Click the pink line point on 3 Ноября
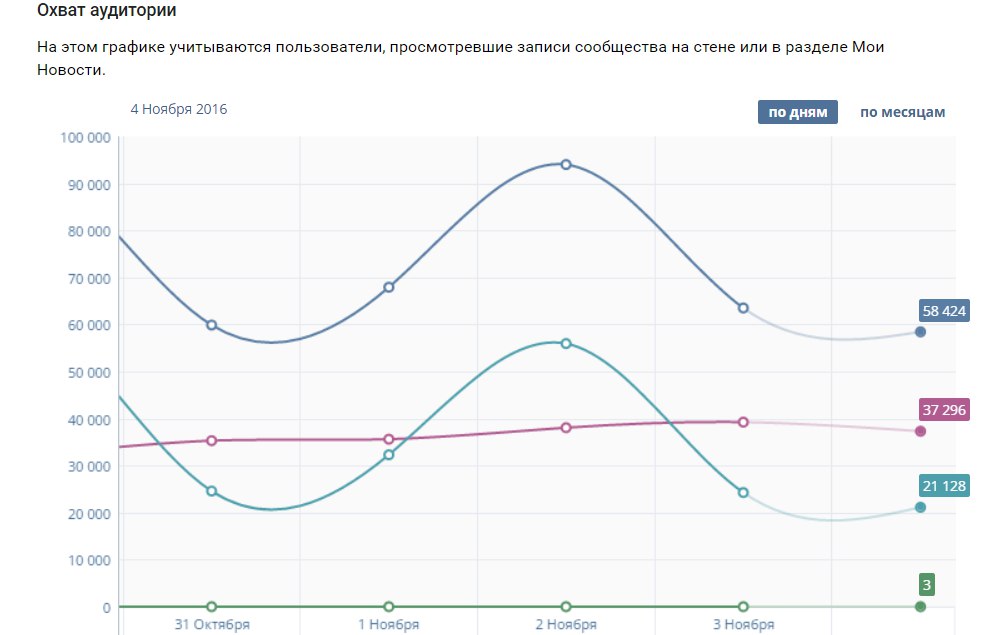 pos(743,422)
